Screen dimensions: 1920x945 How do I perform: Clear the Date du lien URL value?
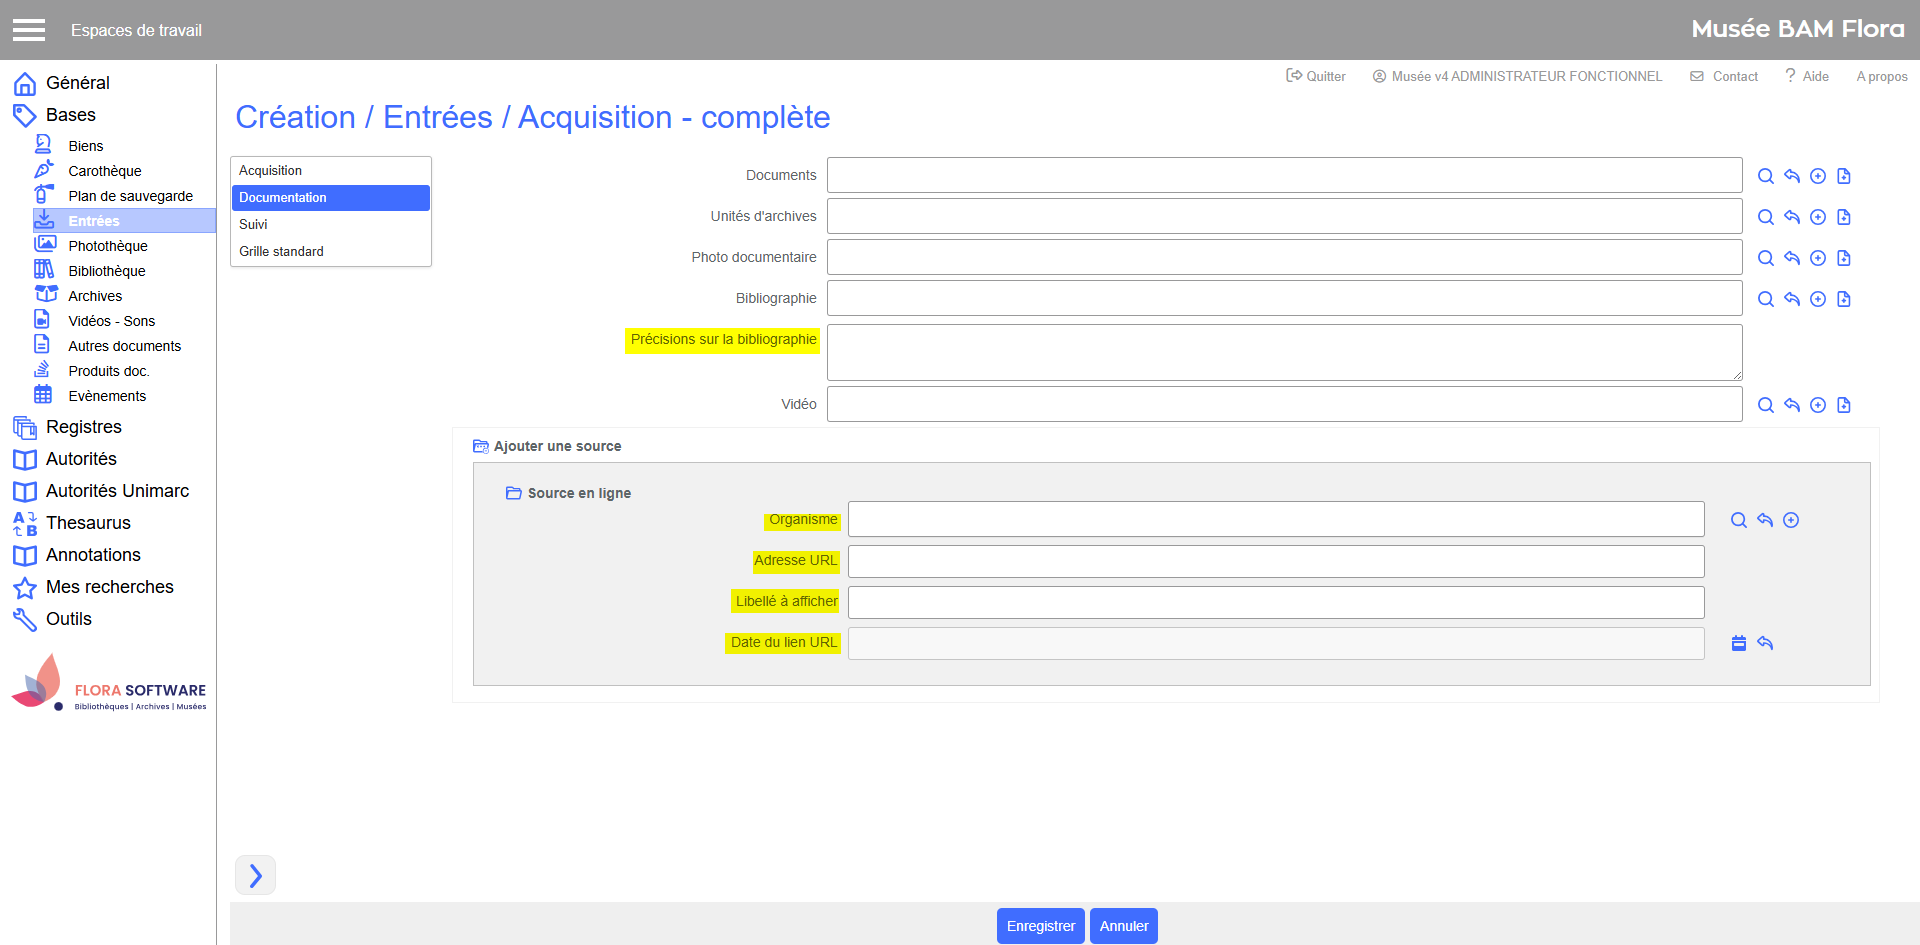click(x=1764, y=643)
